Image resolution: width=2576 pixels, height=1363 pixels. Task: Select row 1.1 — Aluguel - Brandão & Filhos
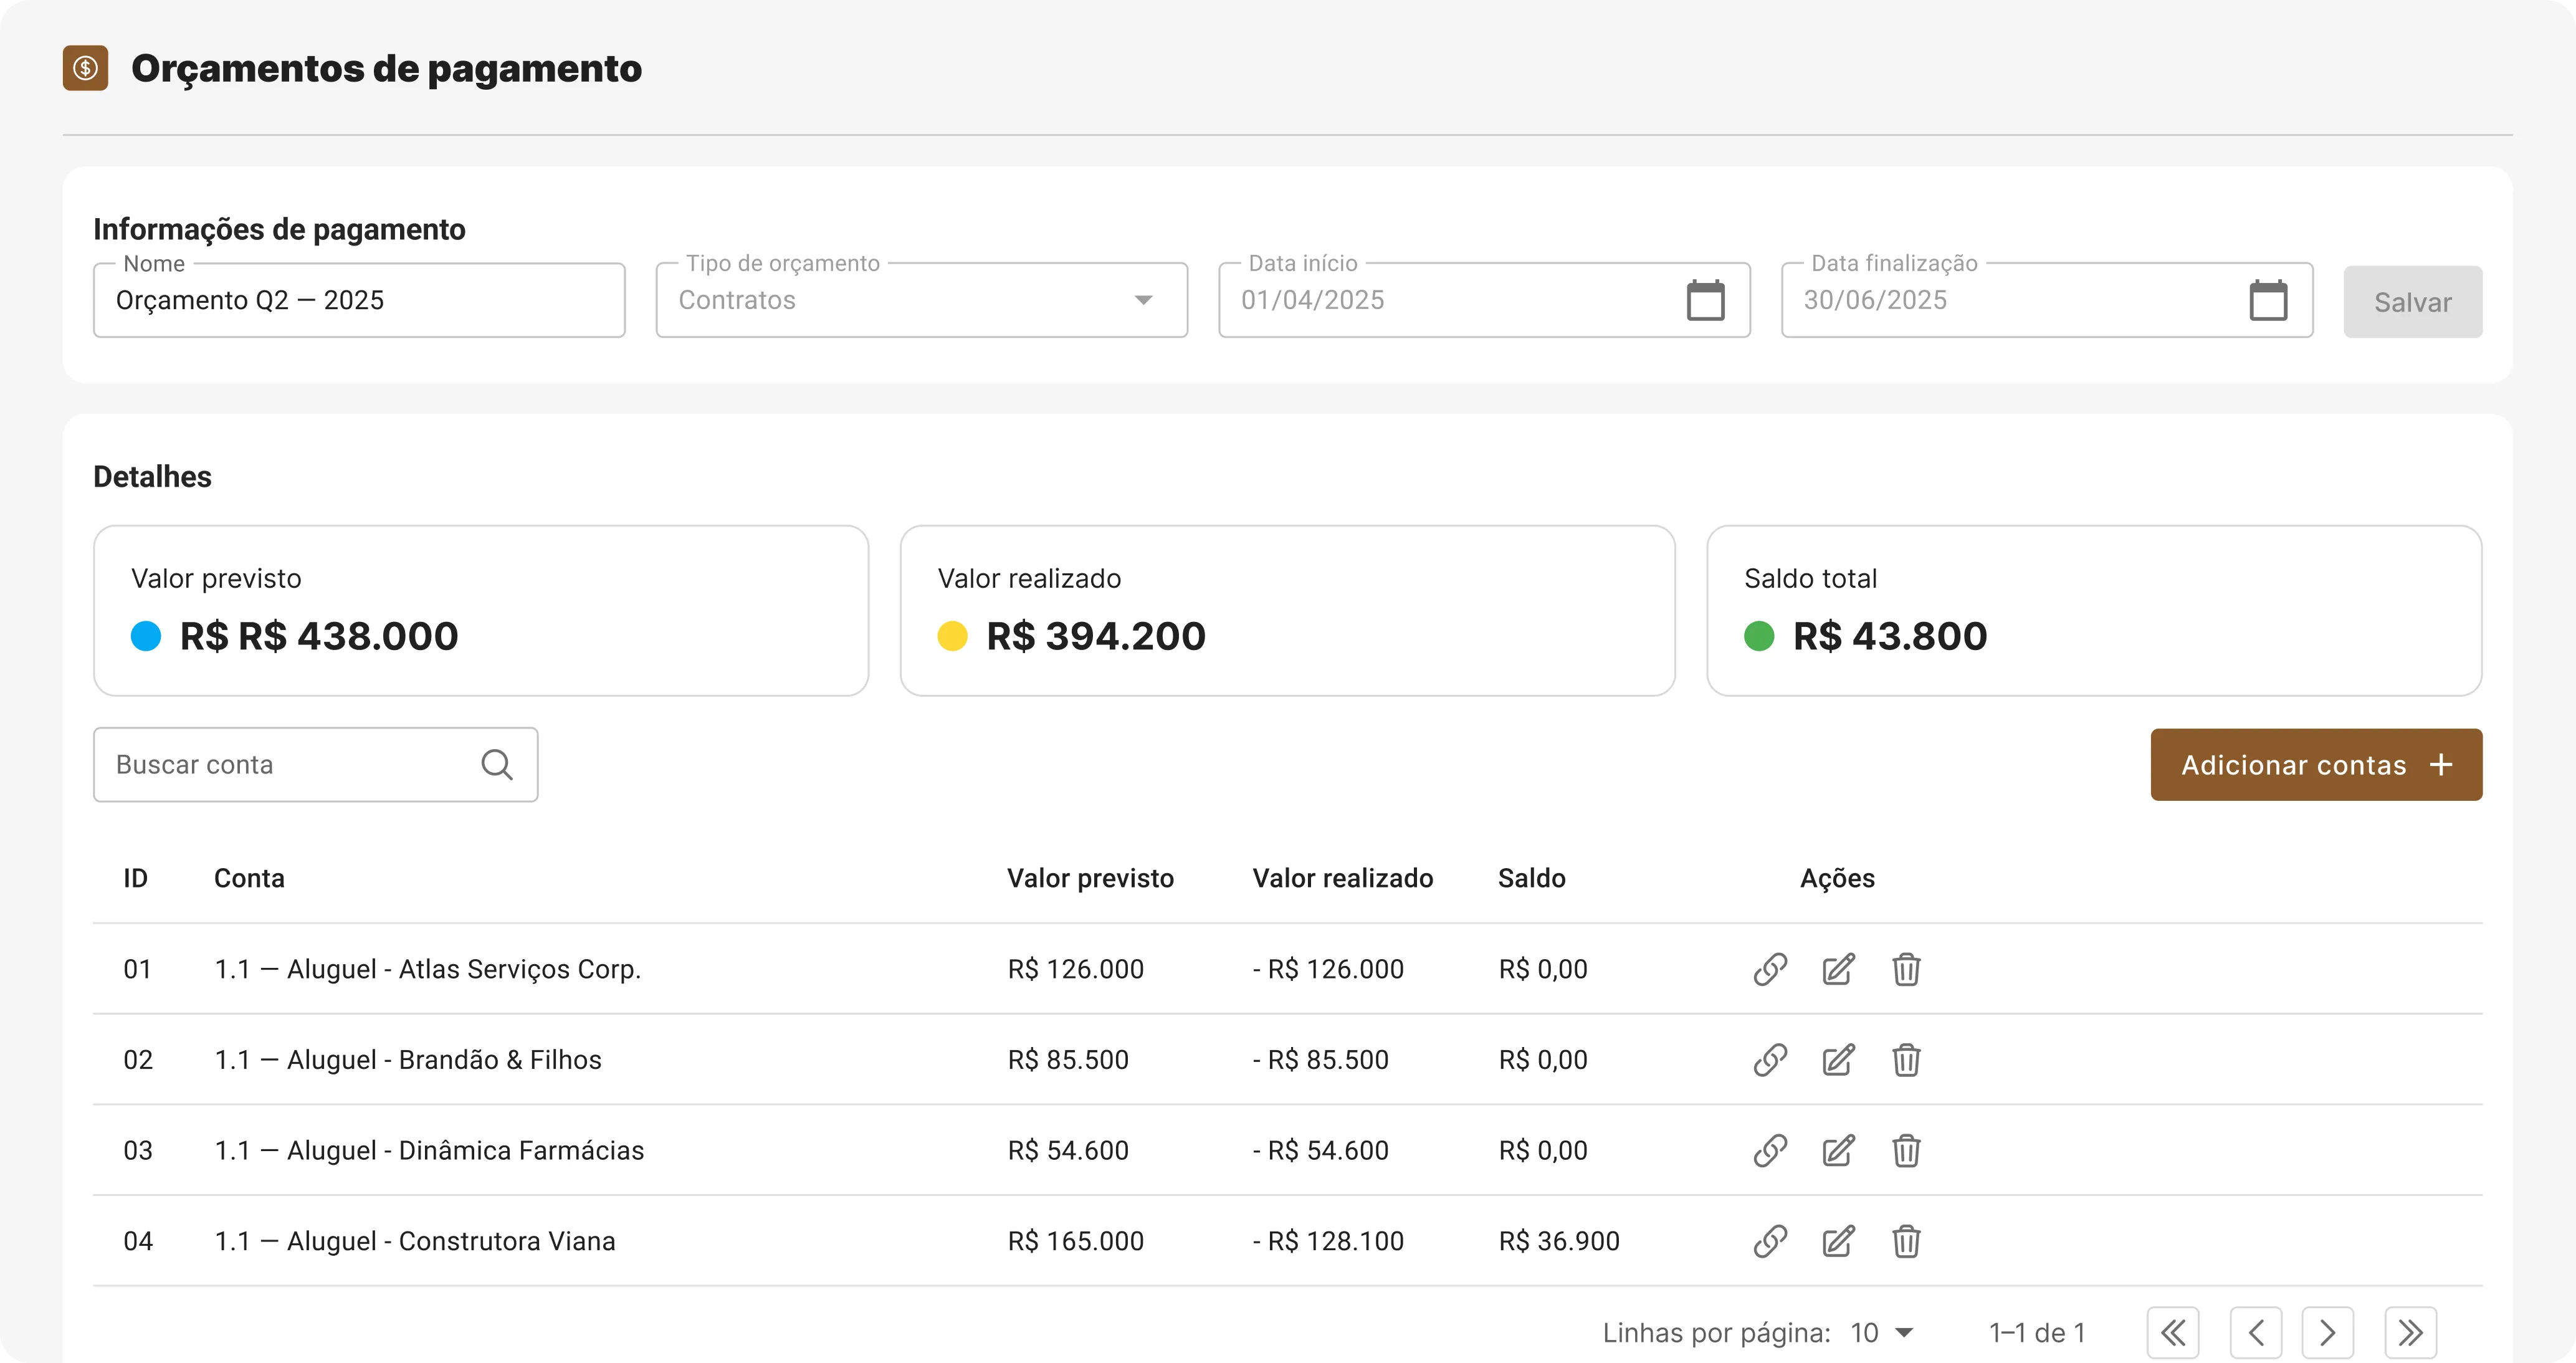tap(1287, 1060)
